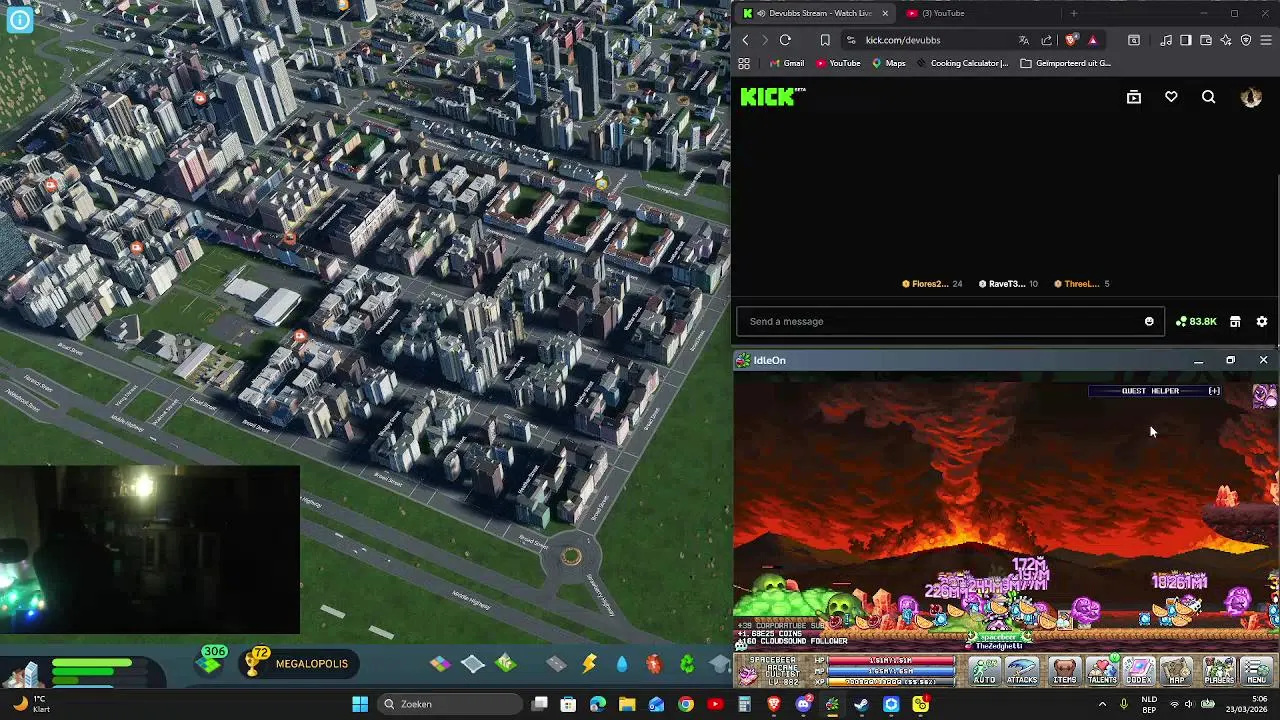
Task: Open Kick user profile avatar
Action: pos(1251,97)
